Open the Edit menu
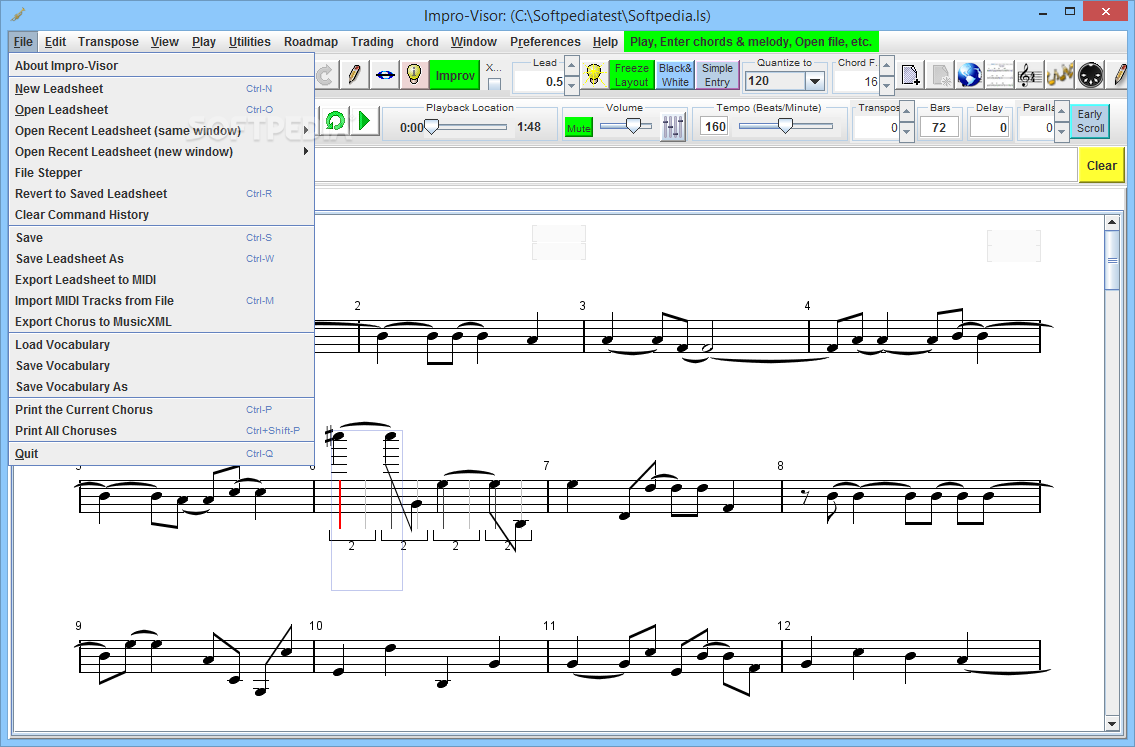Viewport: 1135px width, 747px height. [x=55, y=42]
